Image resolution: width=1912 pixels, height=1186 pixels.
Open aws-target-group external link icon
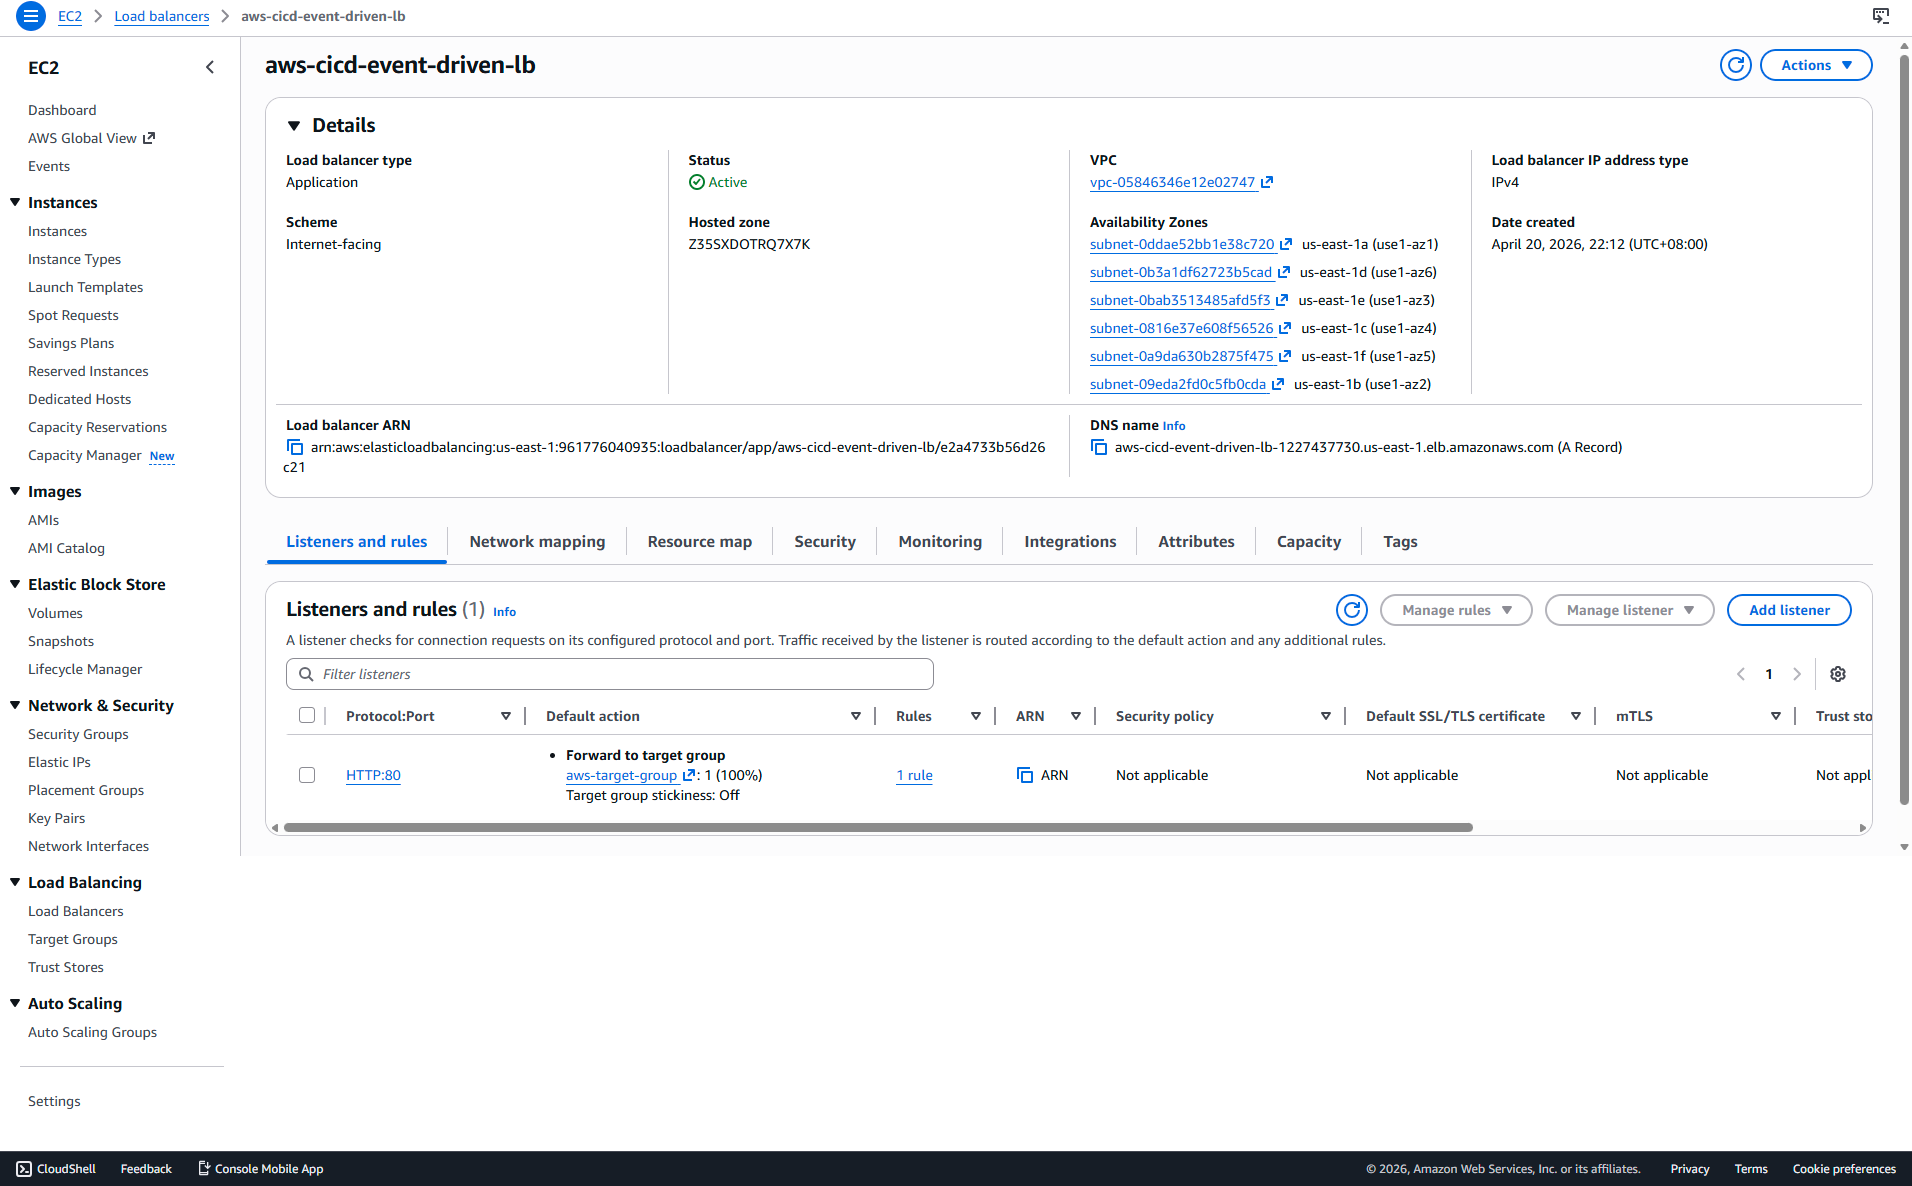[x=688, y=775]
